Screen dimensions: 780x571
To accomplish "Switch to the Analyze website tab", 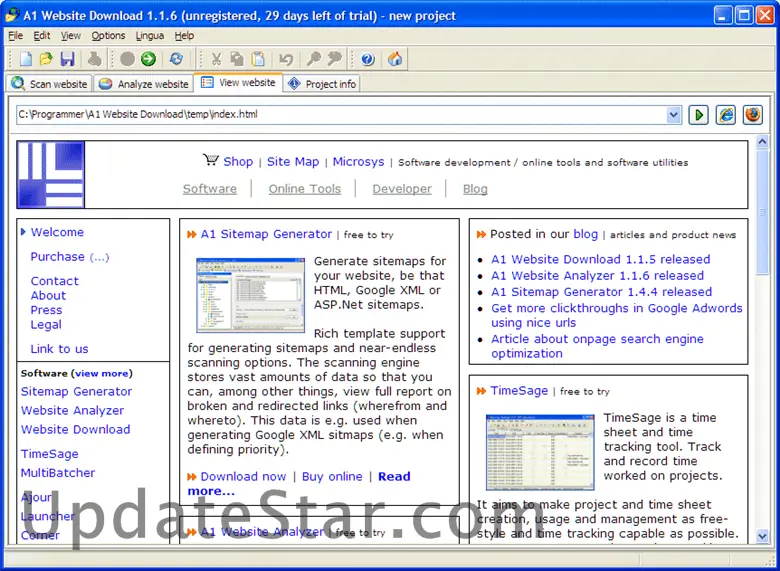I will 144,84.
